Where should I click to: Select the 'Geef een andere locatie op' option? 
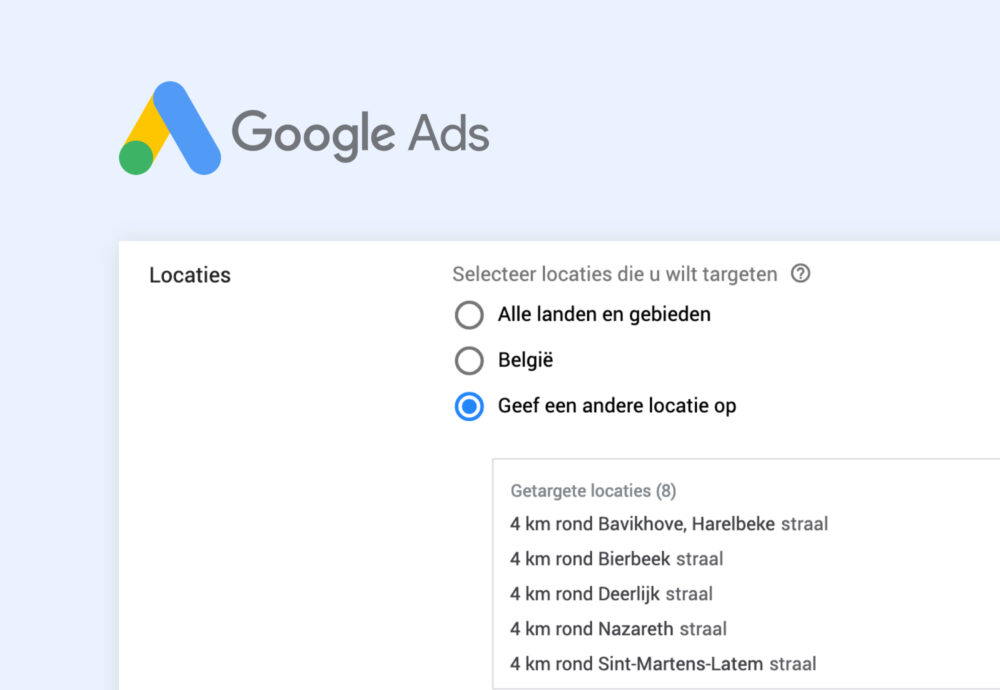[469, 407]
